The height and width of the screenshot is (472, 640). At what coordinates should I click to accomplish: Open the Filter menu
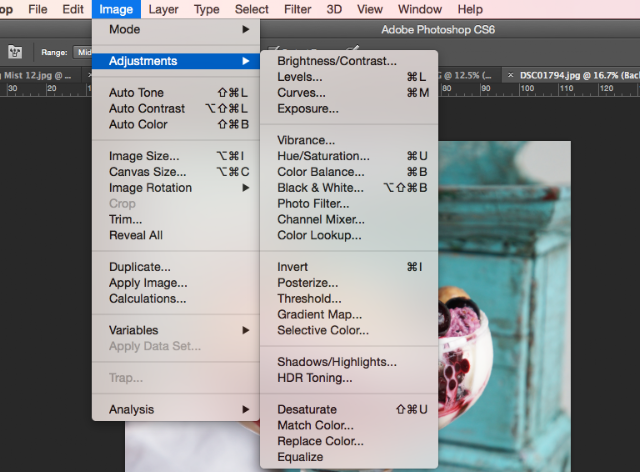coord(298,9)
